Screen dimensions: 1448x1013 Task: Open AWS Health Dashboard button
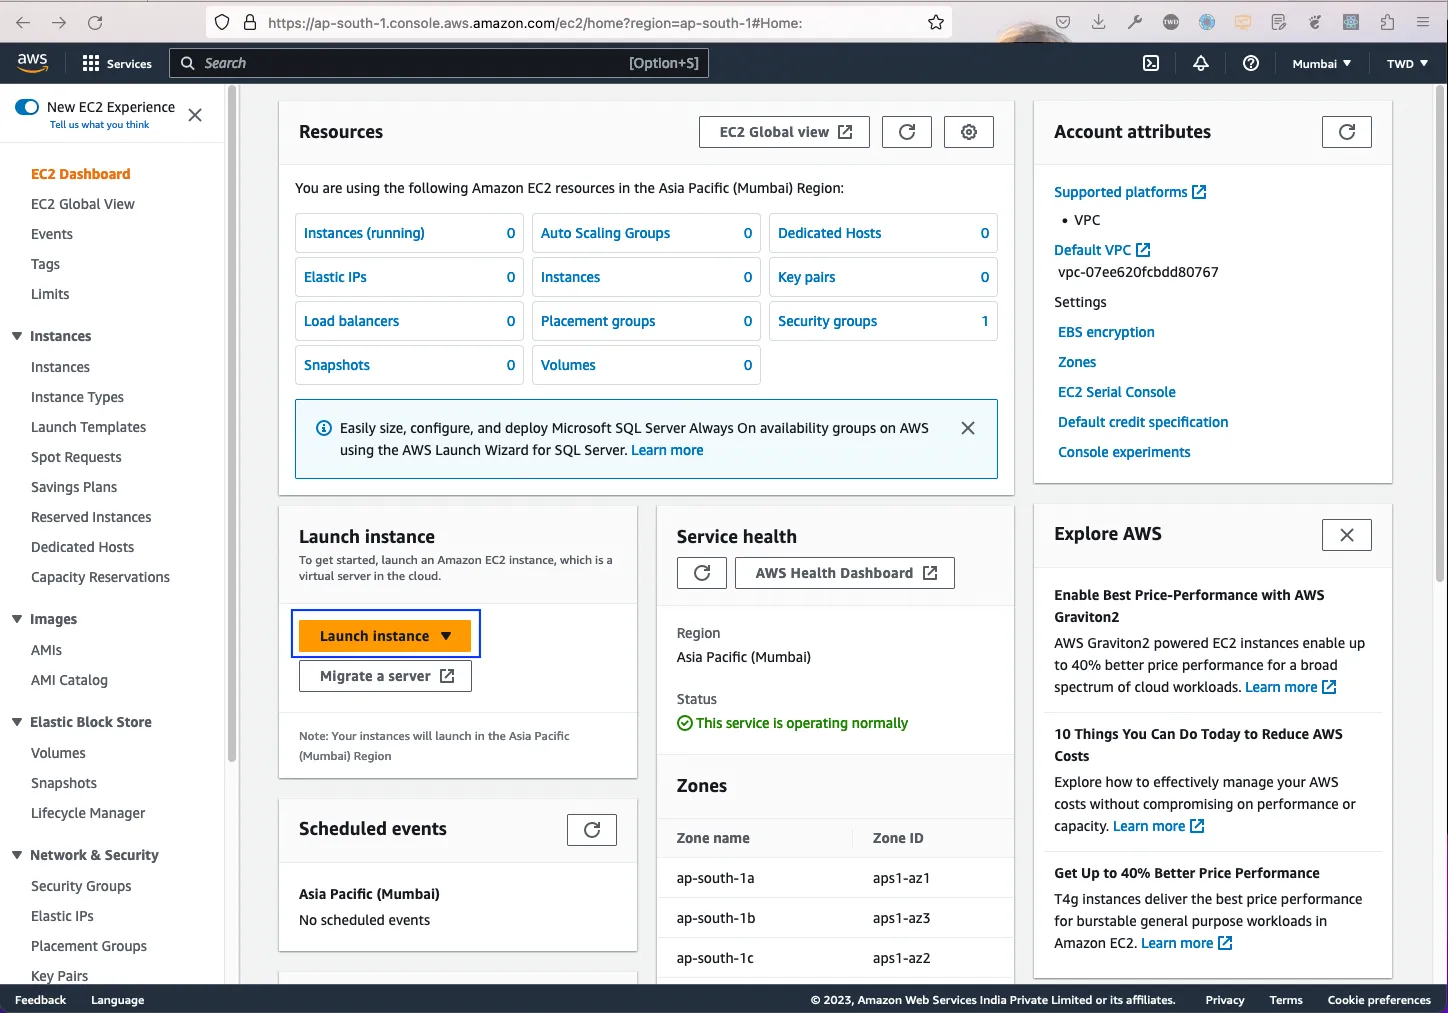845,573
